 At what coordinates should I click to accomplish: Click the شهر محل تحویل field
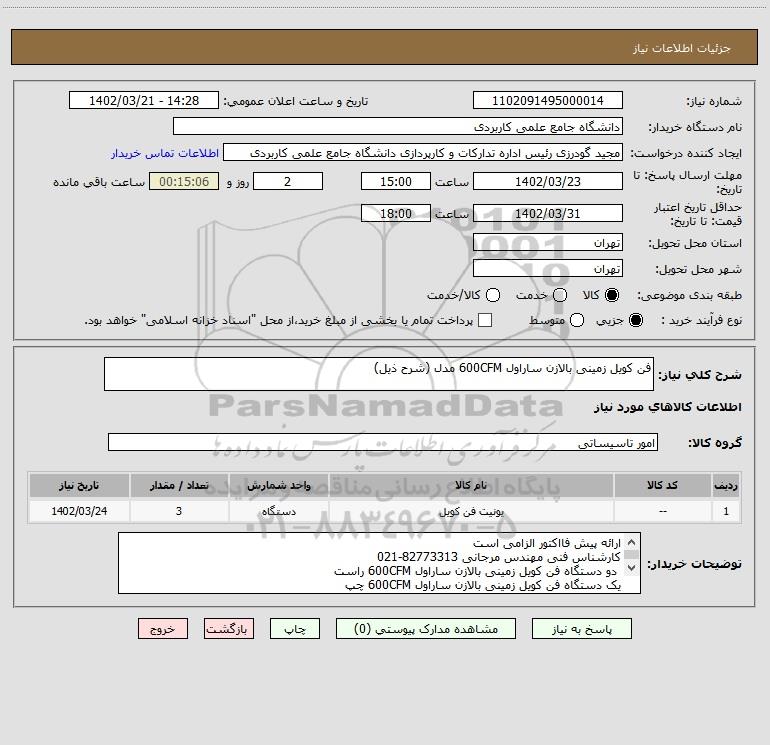(548, 269)
